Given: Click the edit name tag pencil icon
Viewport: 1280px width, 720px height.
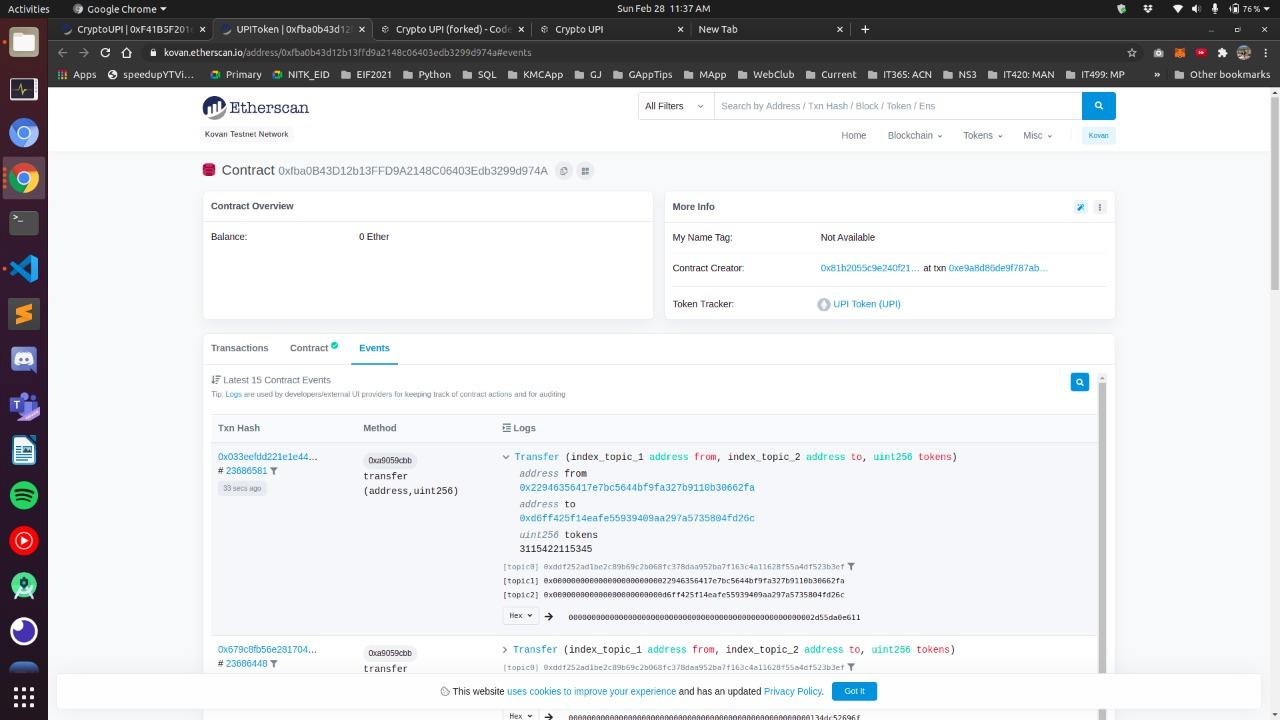Looking at the screenshot, I should [1080, 207].
